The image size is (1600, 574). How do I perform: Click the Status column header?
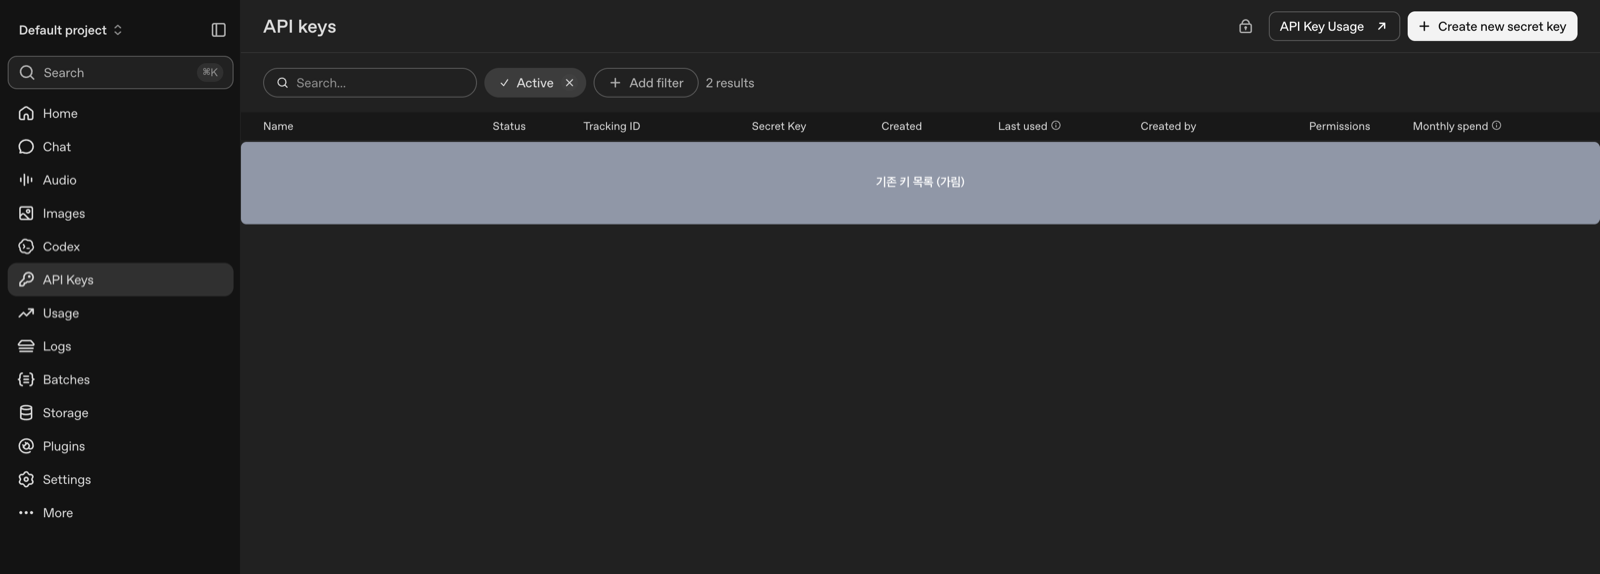pos(509,126)
